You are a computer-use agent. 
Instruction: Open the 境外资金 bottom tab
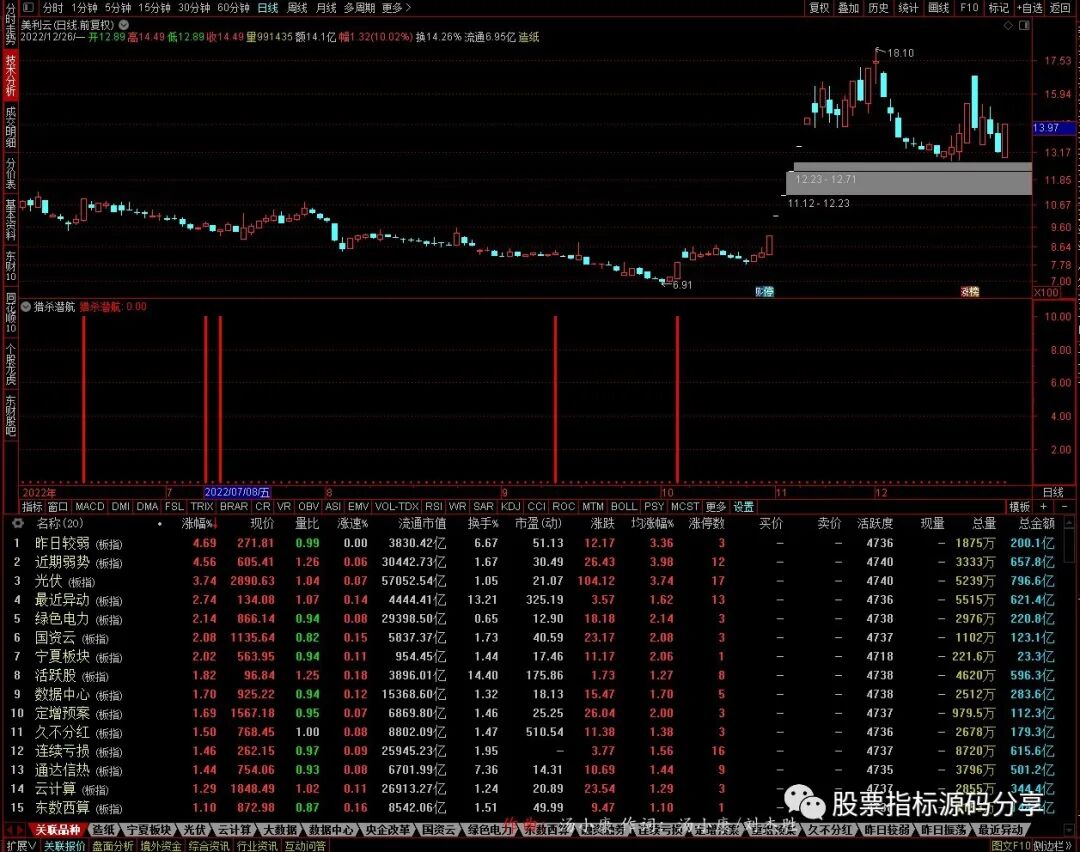160,845
